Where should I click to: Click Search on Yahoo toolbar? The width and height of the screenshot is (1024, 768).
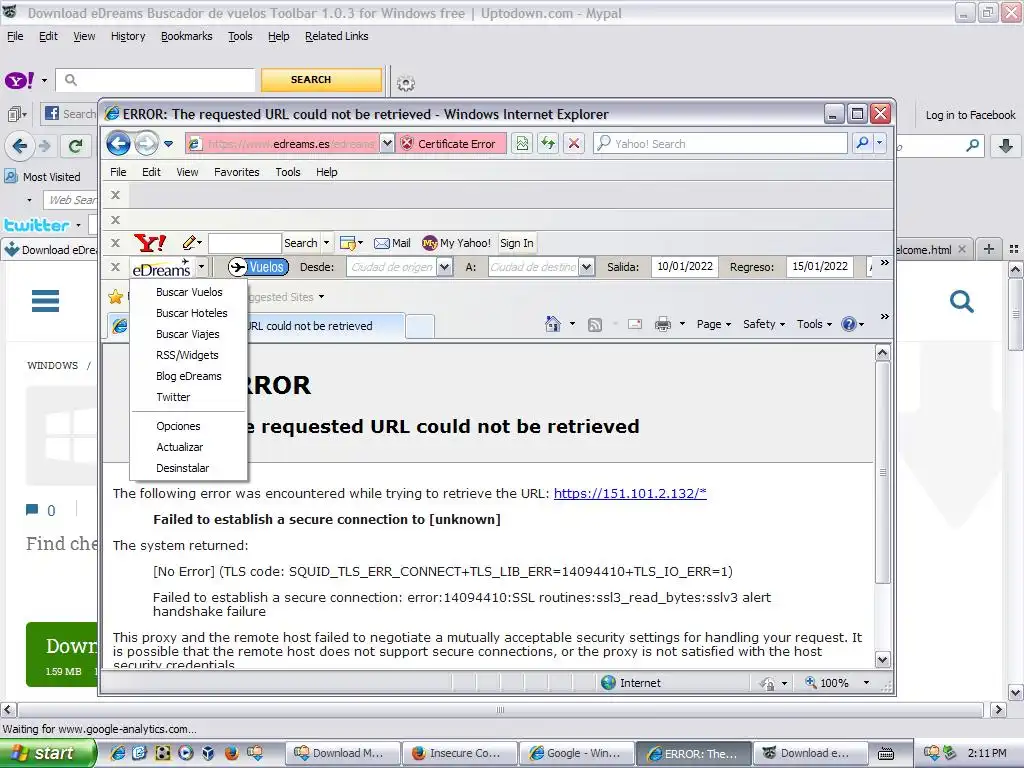[x=300, y=243]
